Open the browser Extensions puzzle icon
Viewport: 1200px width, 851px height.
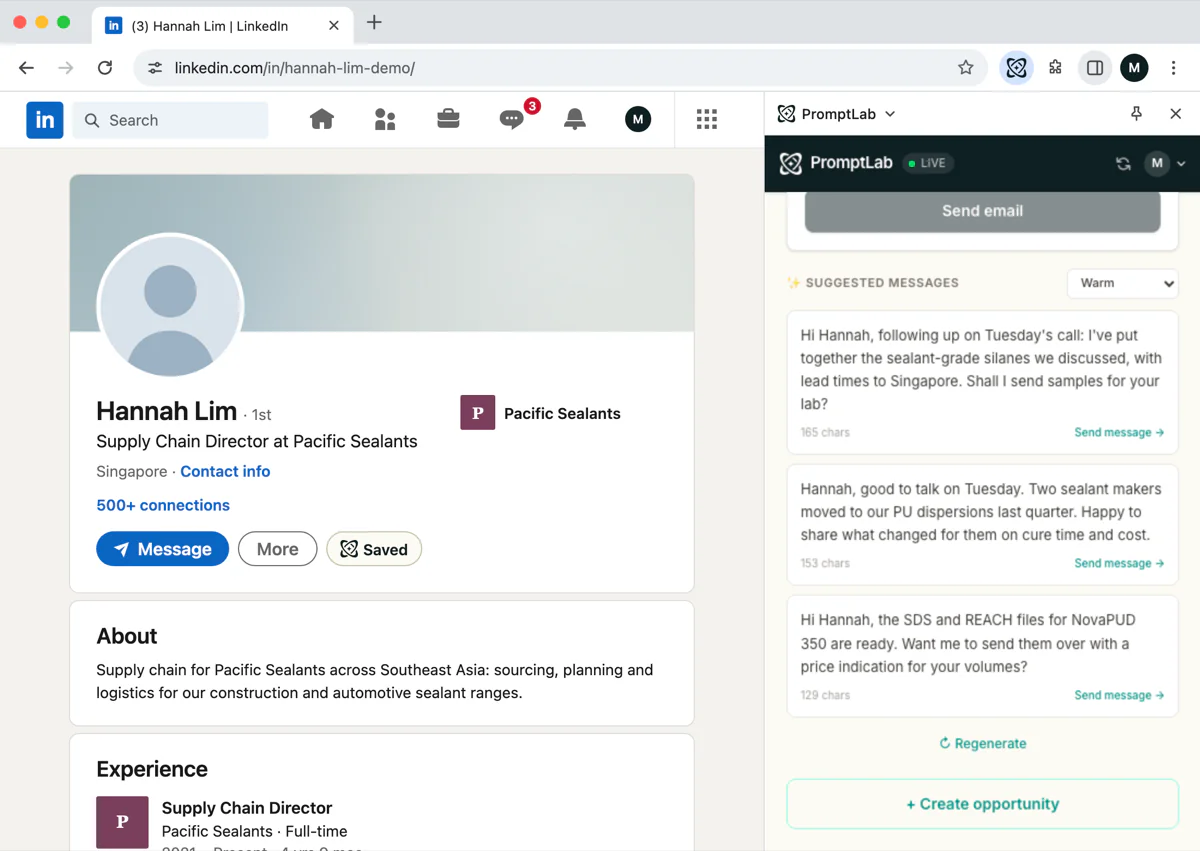point(1055,68)
